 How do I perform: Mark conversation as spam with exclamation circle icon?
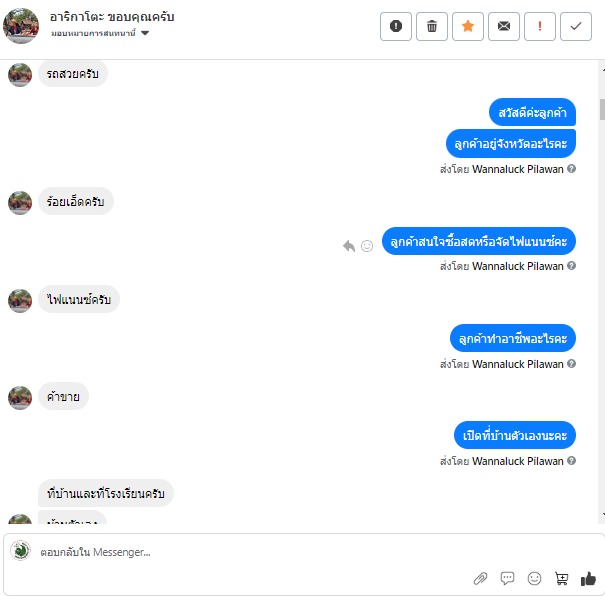(395, 26)
